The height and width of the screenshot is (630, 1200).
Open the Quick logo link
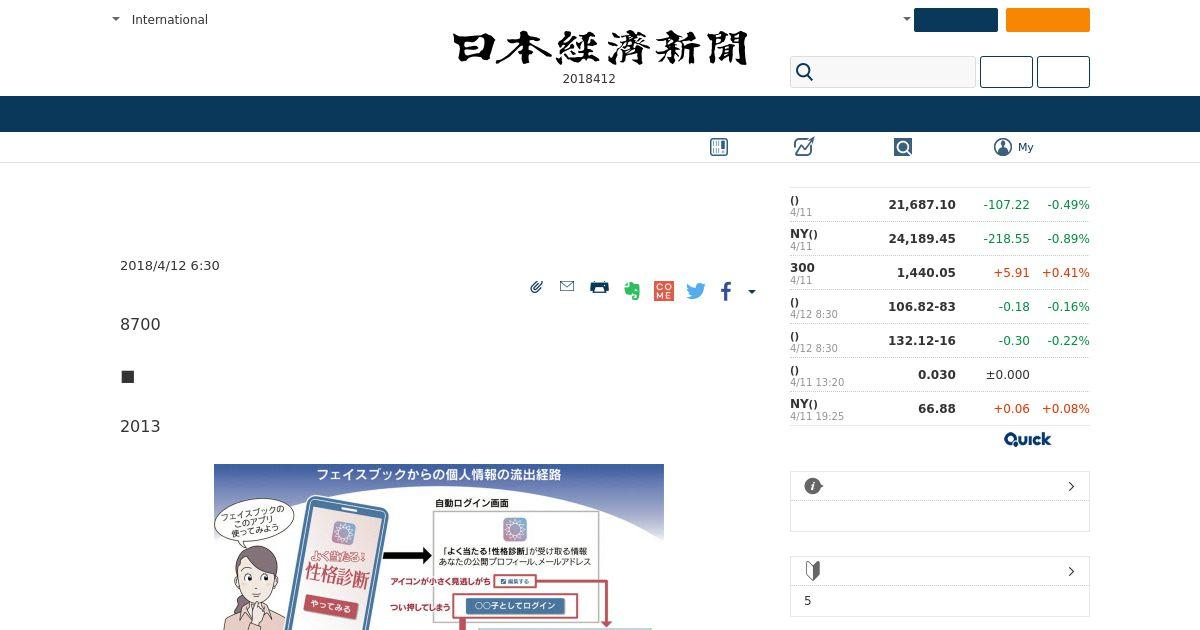click(x=1028, y=439)
